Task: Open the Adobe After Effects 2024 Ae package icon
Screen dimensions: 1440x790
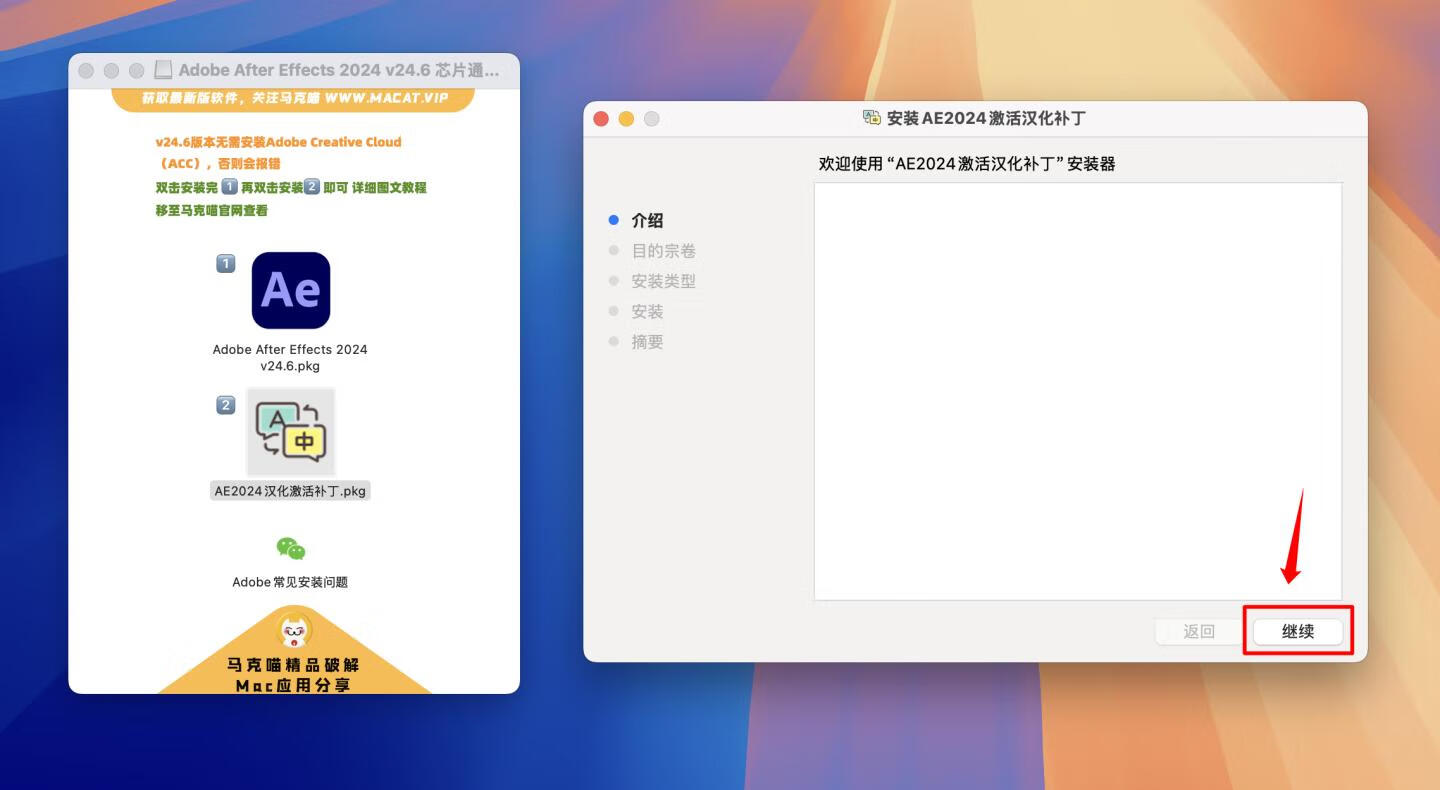Action: (x=291, y=290)
